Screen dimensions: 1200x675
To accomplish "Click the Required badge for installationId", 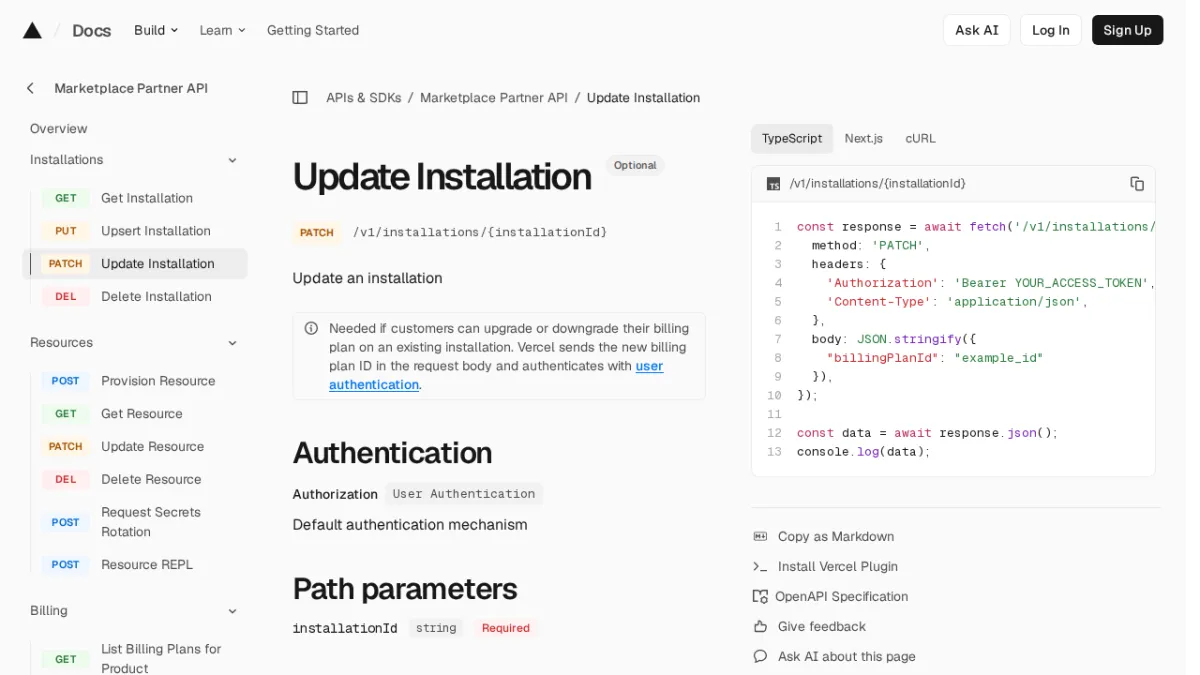I will pyautogui.click(x=505, y=628).
